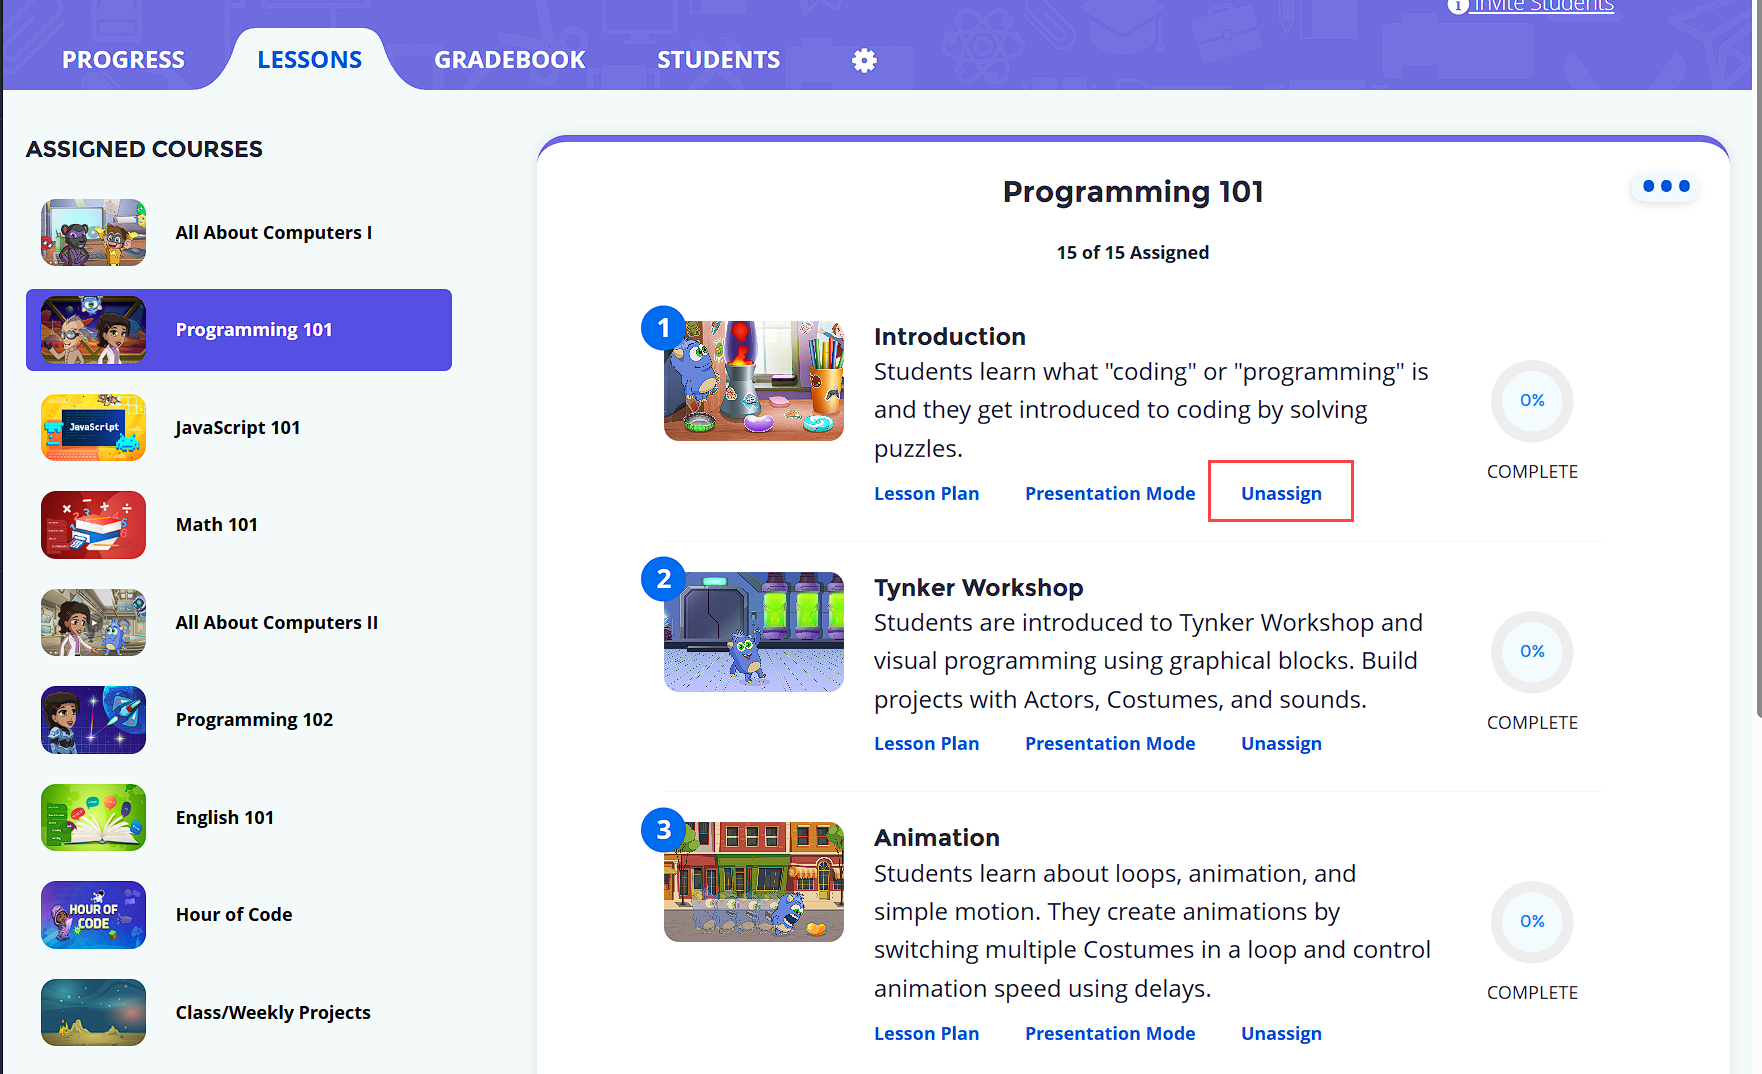Click lesson number 3 badge

[663, 830]
